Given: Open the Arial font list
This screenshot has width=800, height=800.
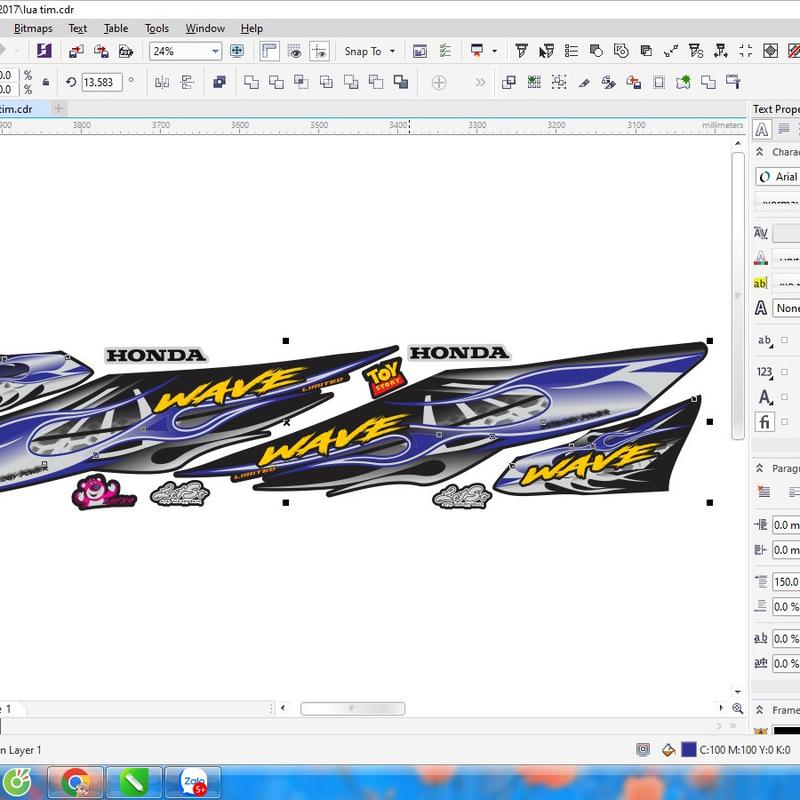Looking at the screenshot, I should click(x=778, y=177).
